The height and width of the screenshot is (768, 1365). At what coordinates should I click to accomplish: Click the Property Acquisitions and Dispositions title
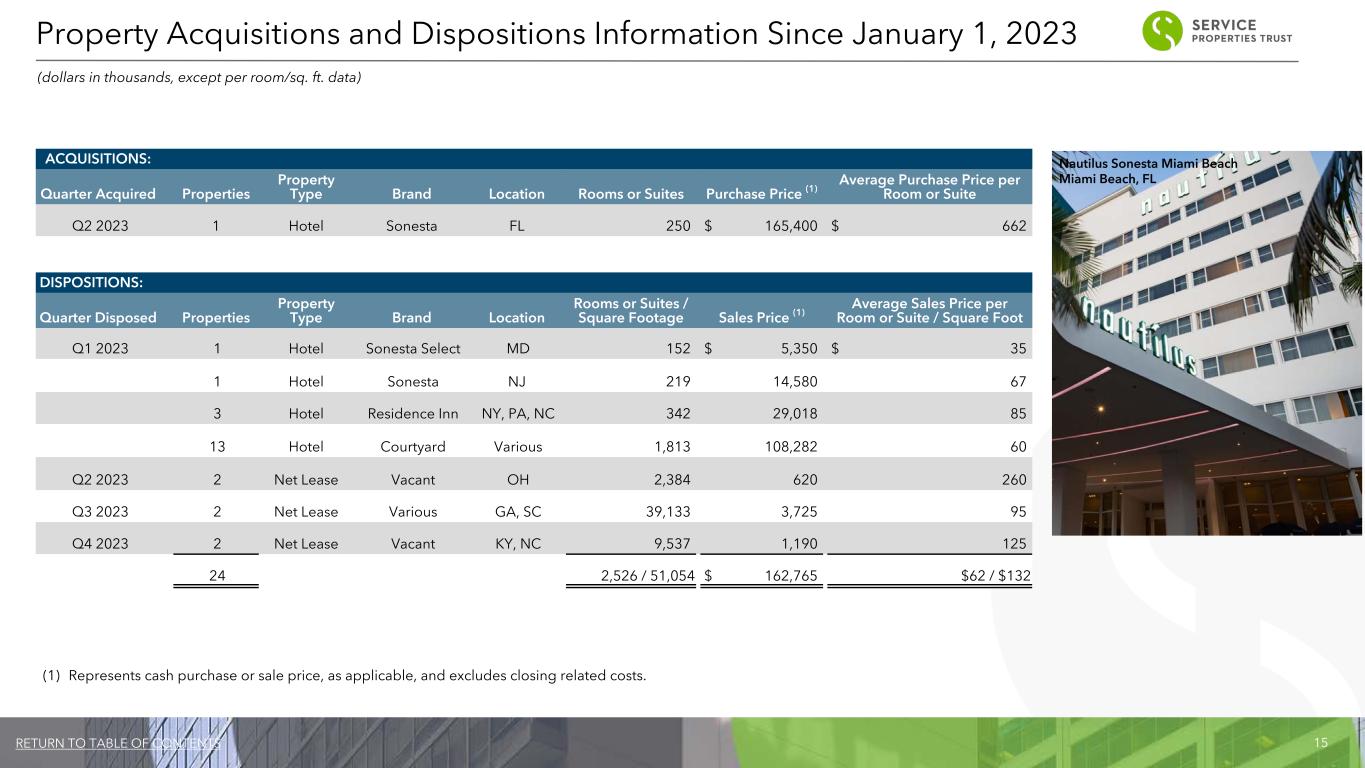(x=556, y=33)
